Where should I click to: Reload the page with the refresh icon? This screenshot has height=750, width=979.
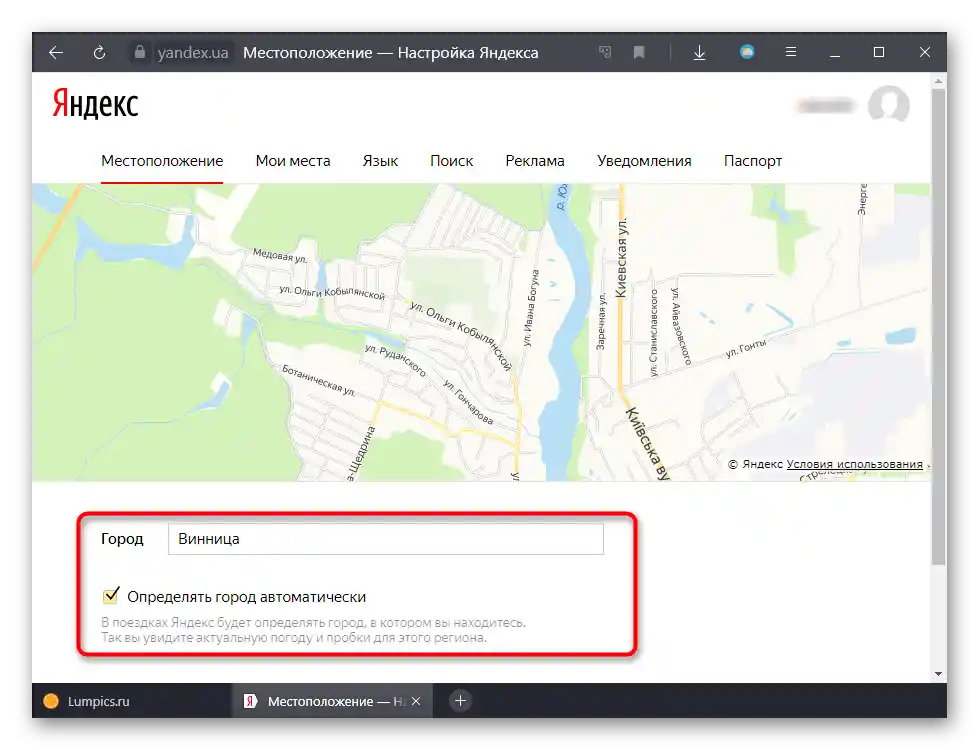coord(99,52)
